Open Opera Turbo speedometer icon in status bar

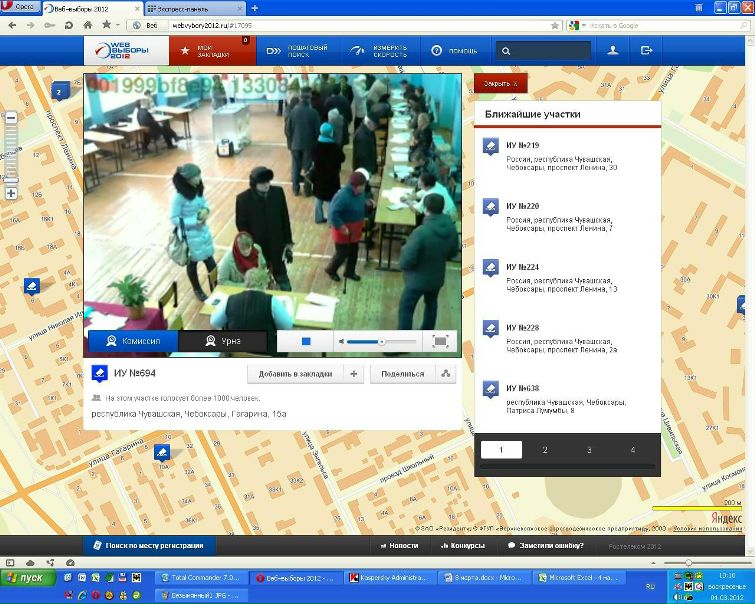coord(70,563)
